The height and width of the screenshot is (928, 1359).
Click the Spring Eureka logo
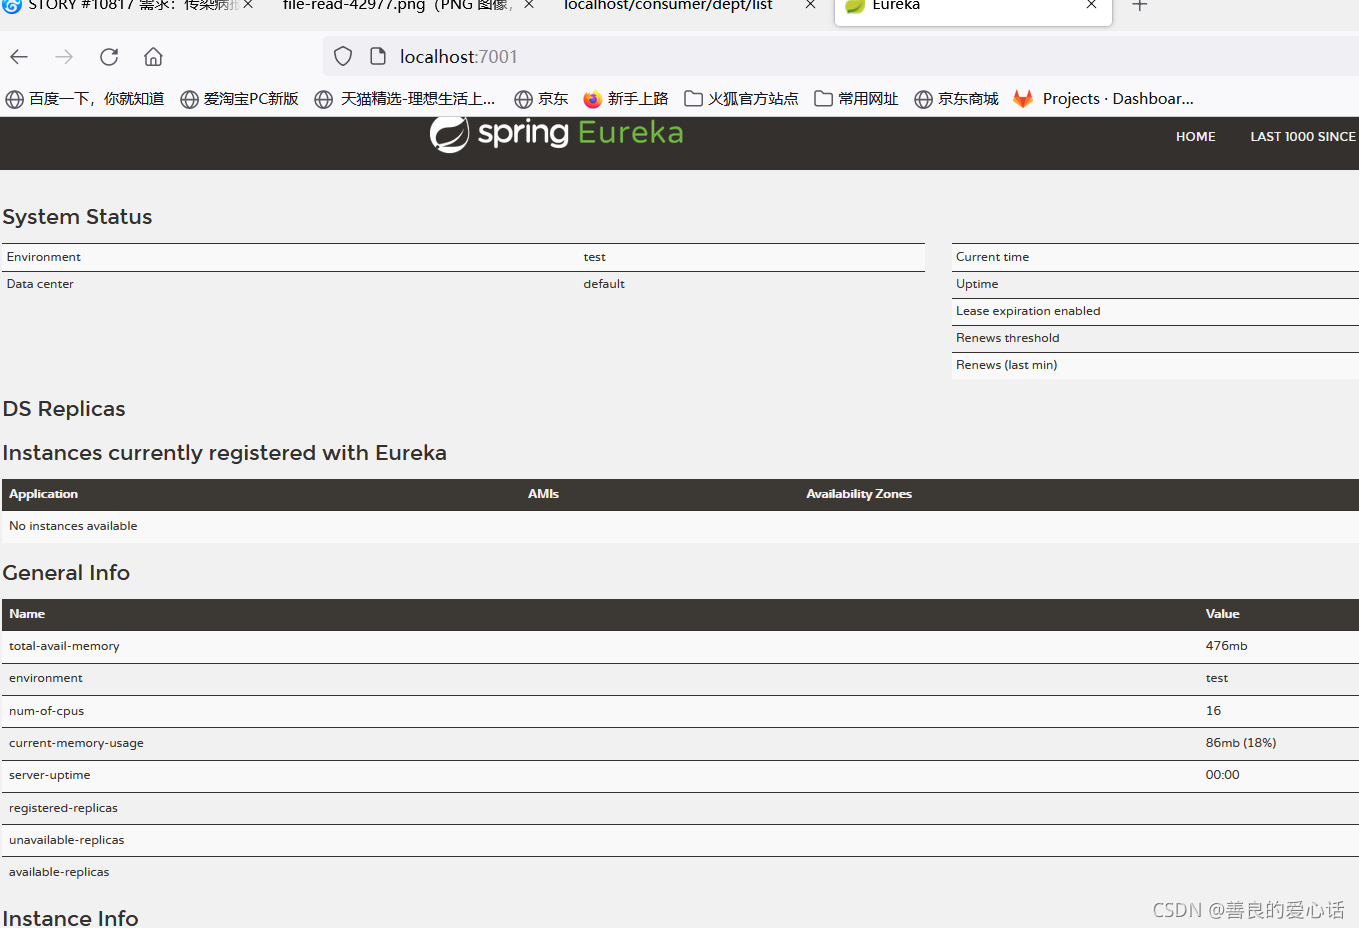coord(556,134)
